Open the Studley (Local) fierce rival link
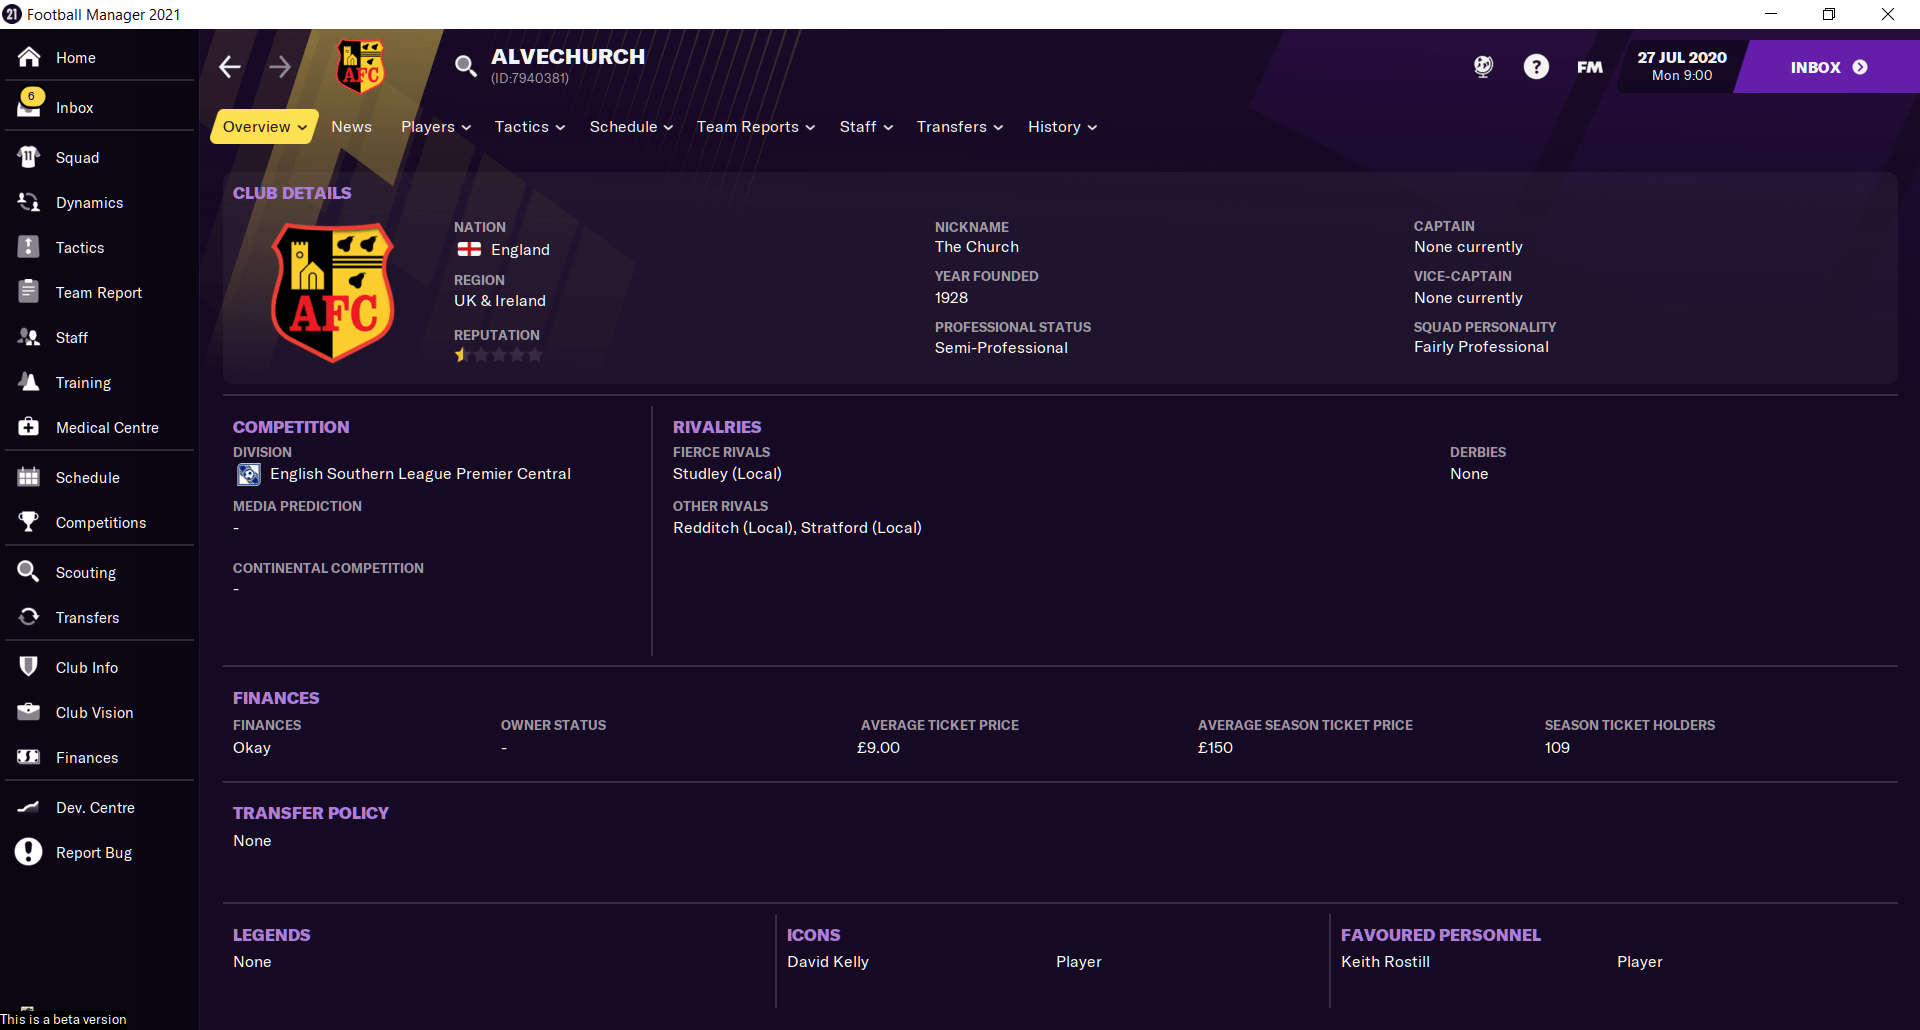This screenshot has height=1030, width=1920. (x=727, y=474)
